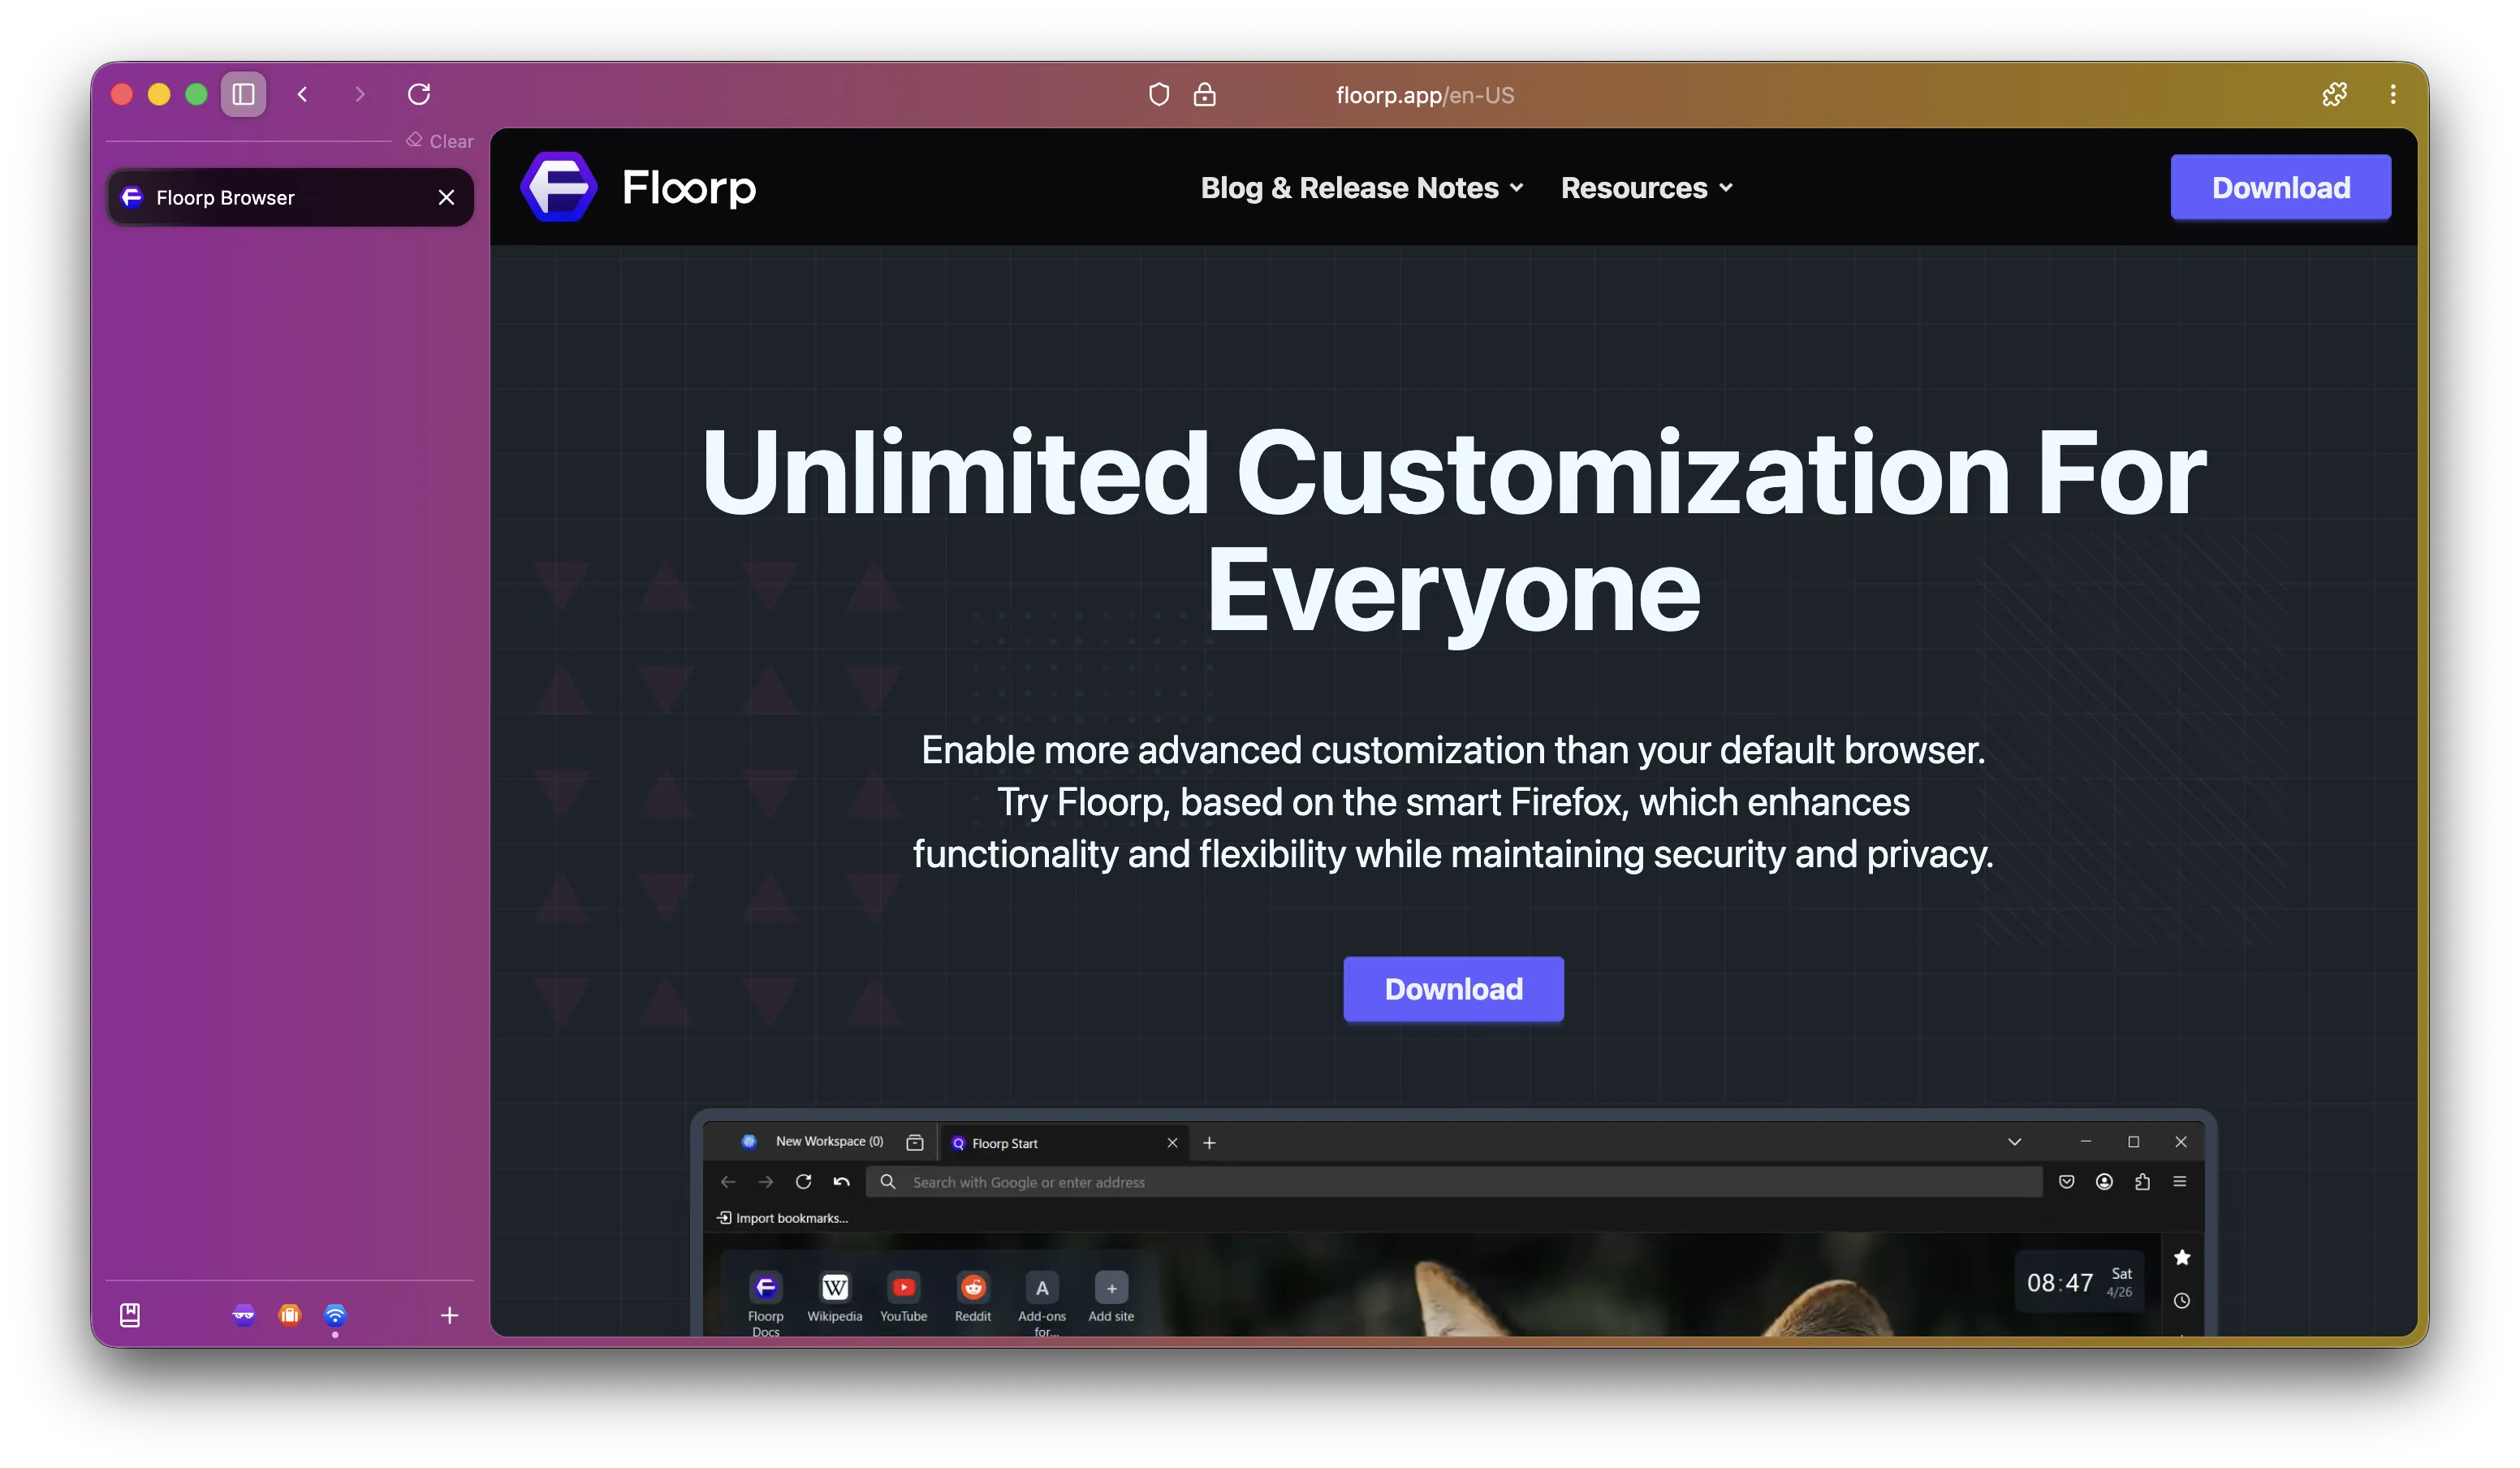Switch to the orange suitcase workspace

[x=289, y=1315]
